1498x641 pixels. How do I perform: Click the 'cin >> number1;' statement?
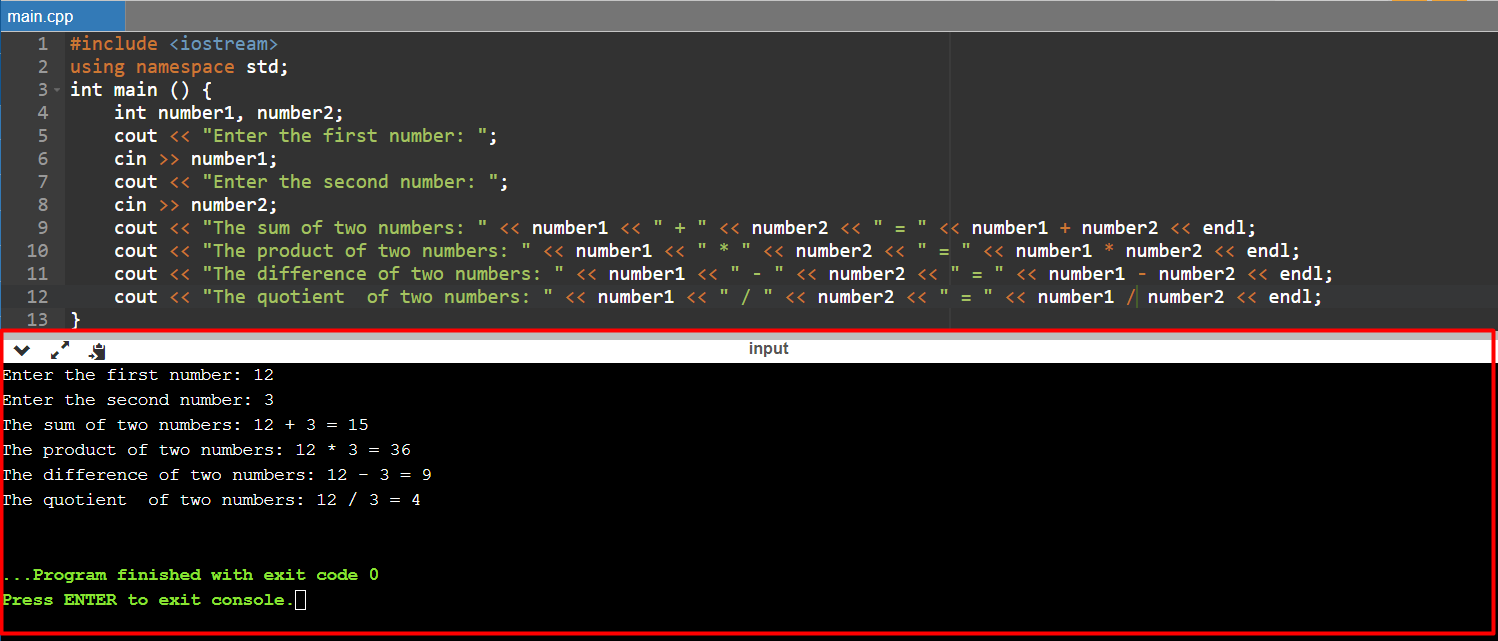coord(196,159)
